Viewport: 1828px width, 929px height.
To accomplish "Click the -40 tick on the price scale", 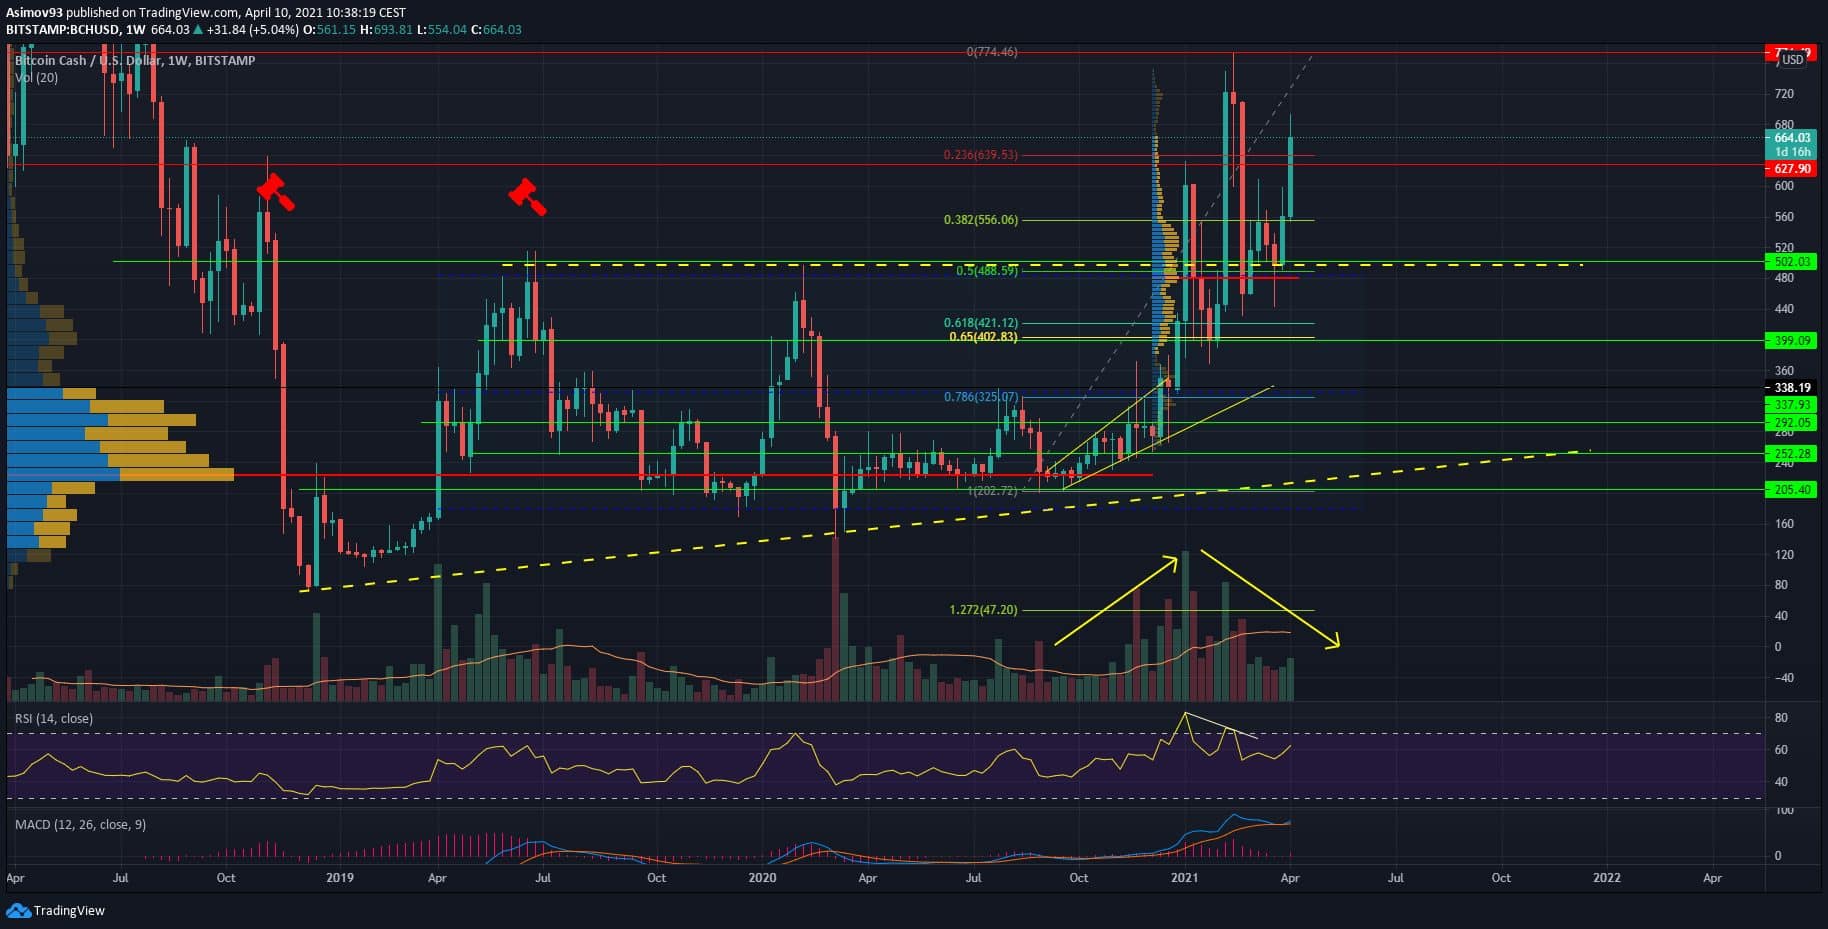I will point(1784,678).
